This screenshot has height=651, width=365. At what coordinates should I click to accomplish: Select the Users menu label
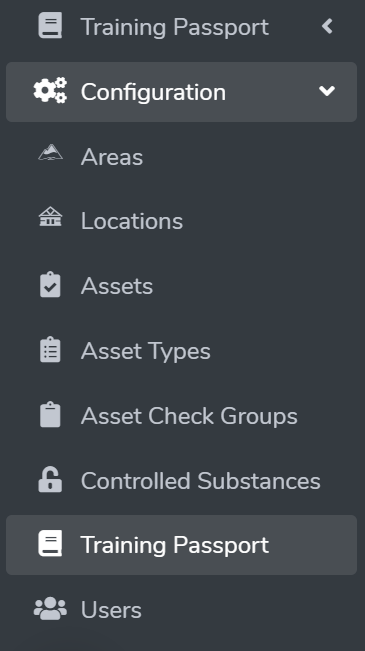(111, 610)
